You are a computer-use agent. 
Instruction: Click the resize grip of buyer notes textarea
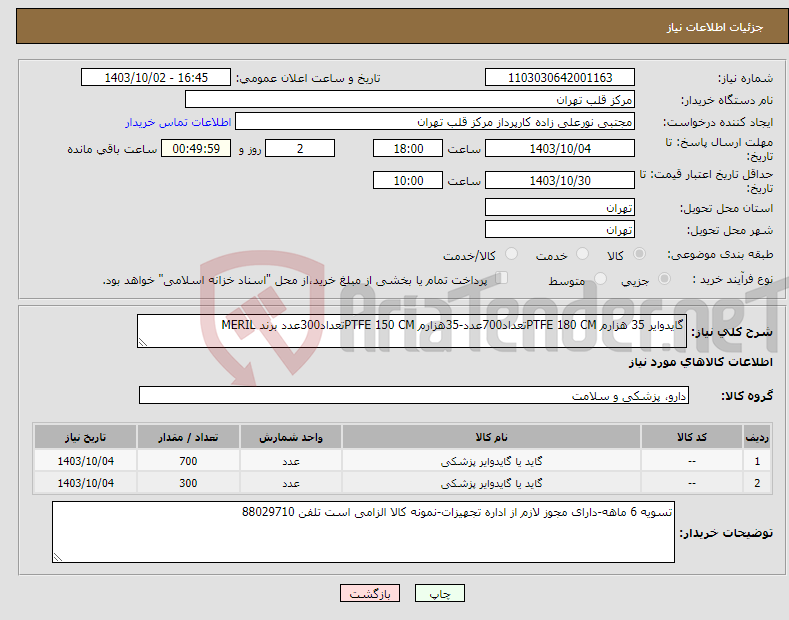(58, 557)
